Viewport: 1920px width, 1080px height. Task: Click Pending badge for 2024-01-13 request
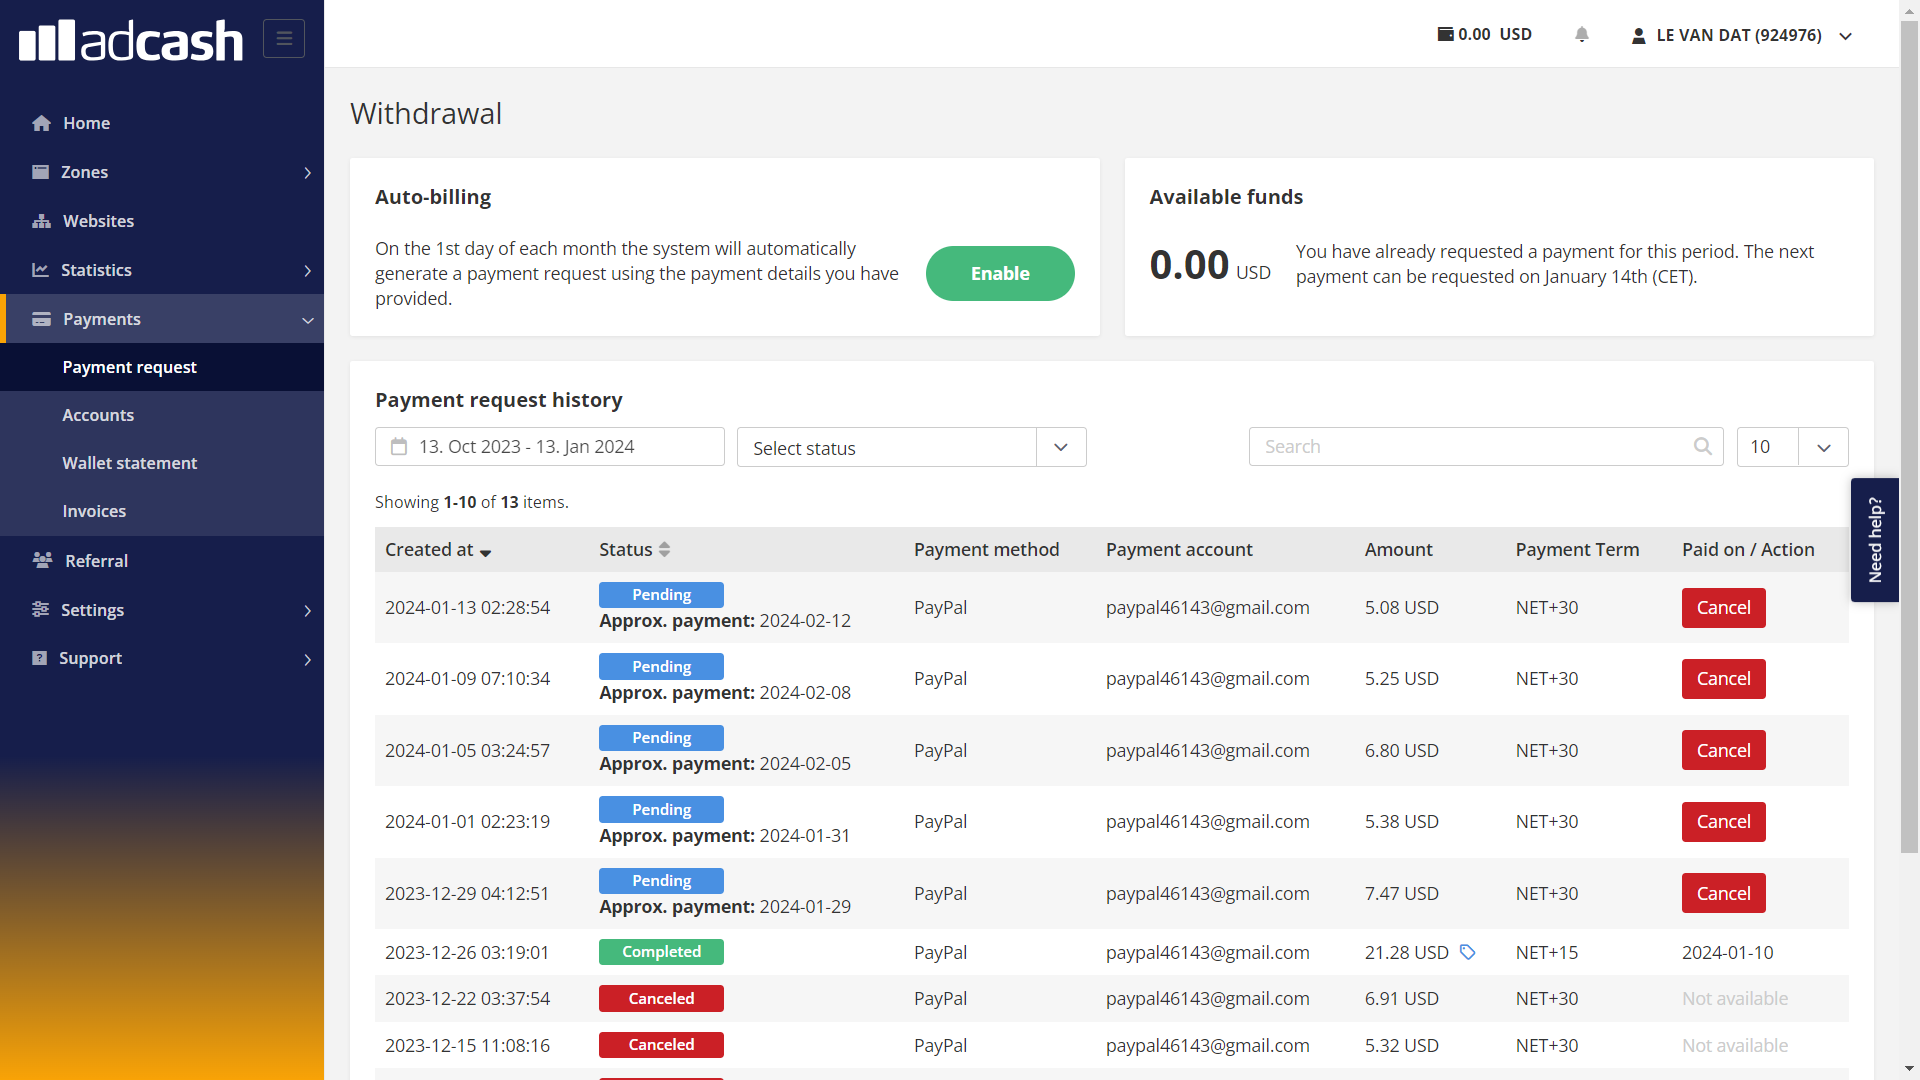tap(661, 595)
